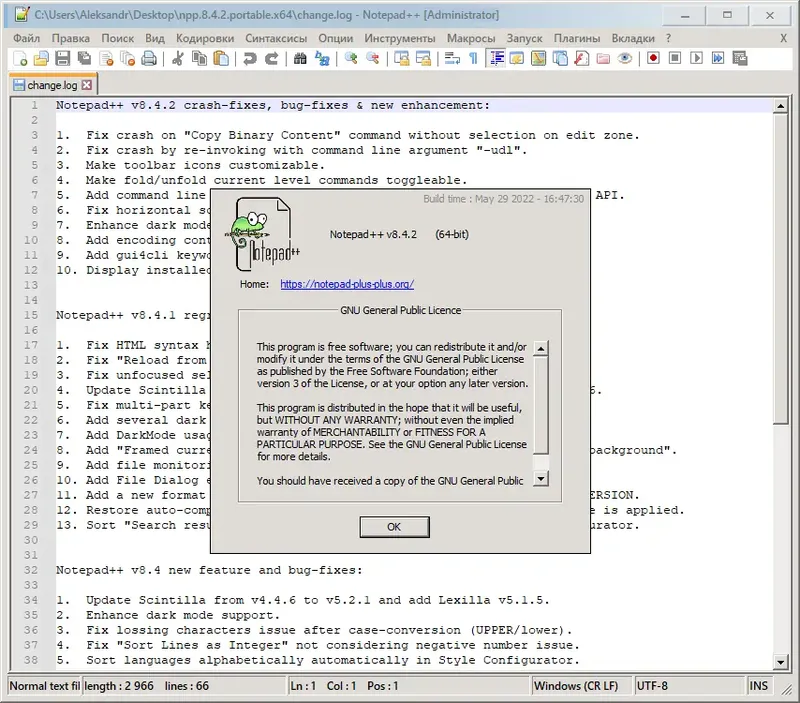800x703 pixels.
Task: Cut selection with the scissors icon
Action: point(178,59)
